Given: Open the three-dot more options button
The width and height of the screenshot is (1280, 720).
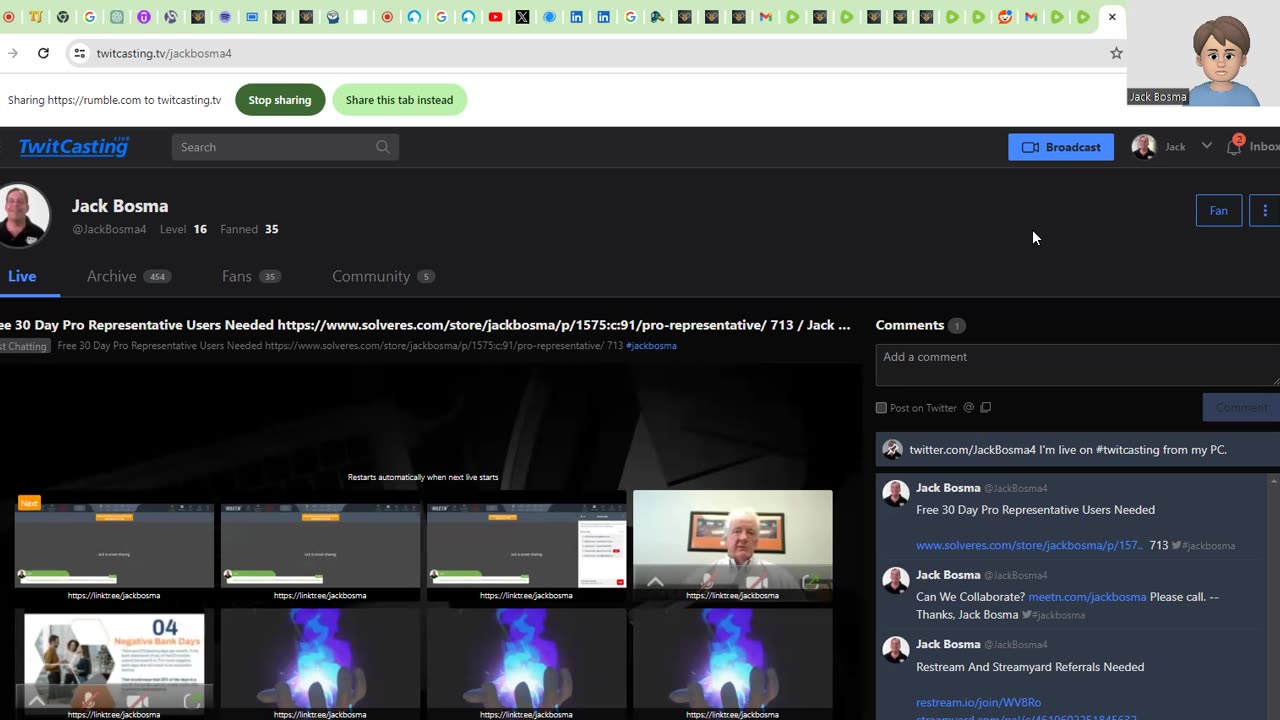Looking at the screenshot, I should tap(1265, 210).
